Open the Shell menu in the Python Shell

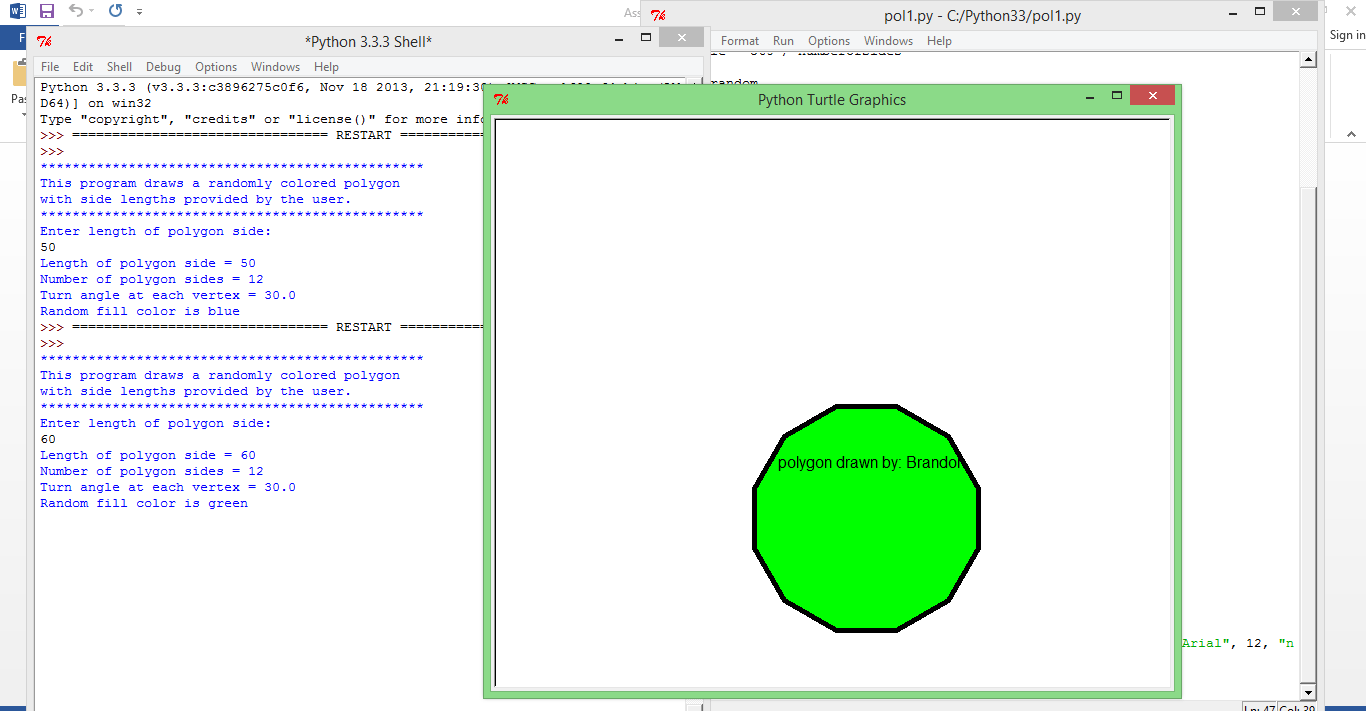pos(119,66)
